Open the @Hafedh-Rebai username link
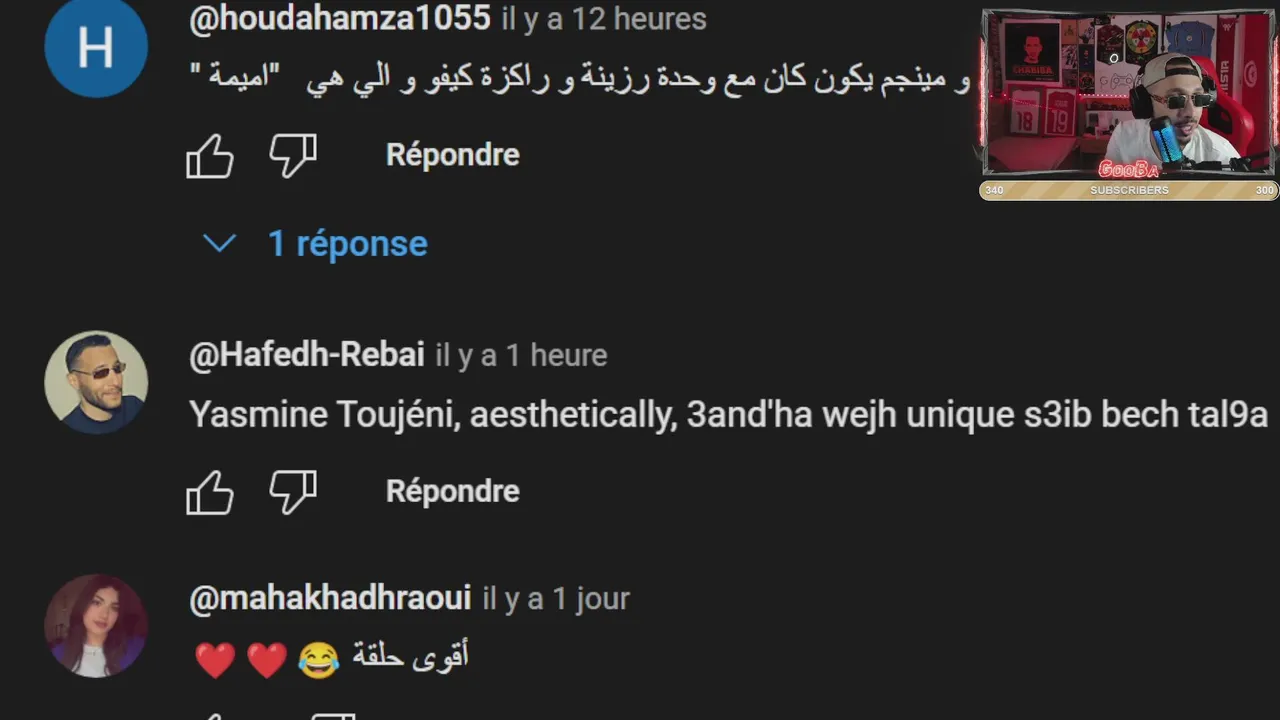 (x=307, y=354)
